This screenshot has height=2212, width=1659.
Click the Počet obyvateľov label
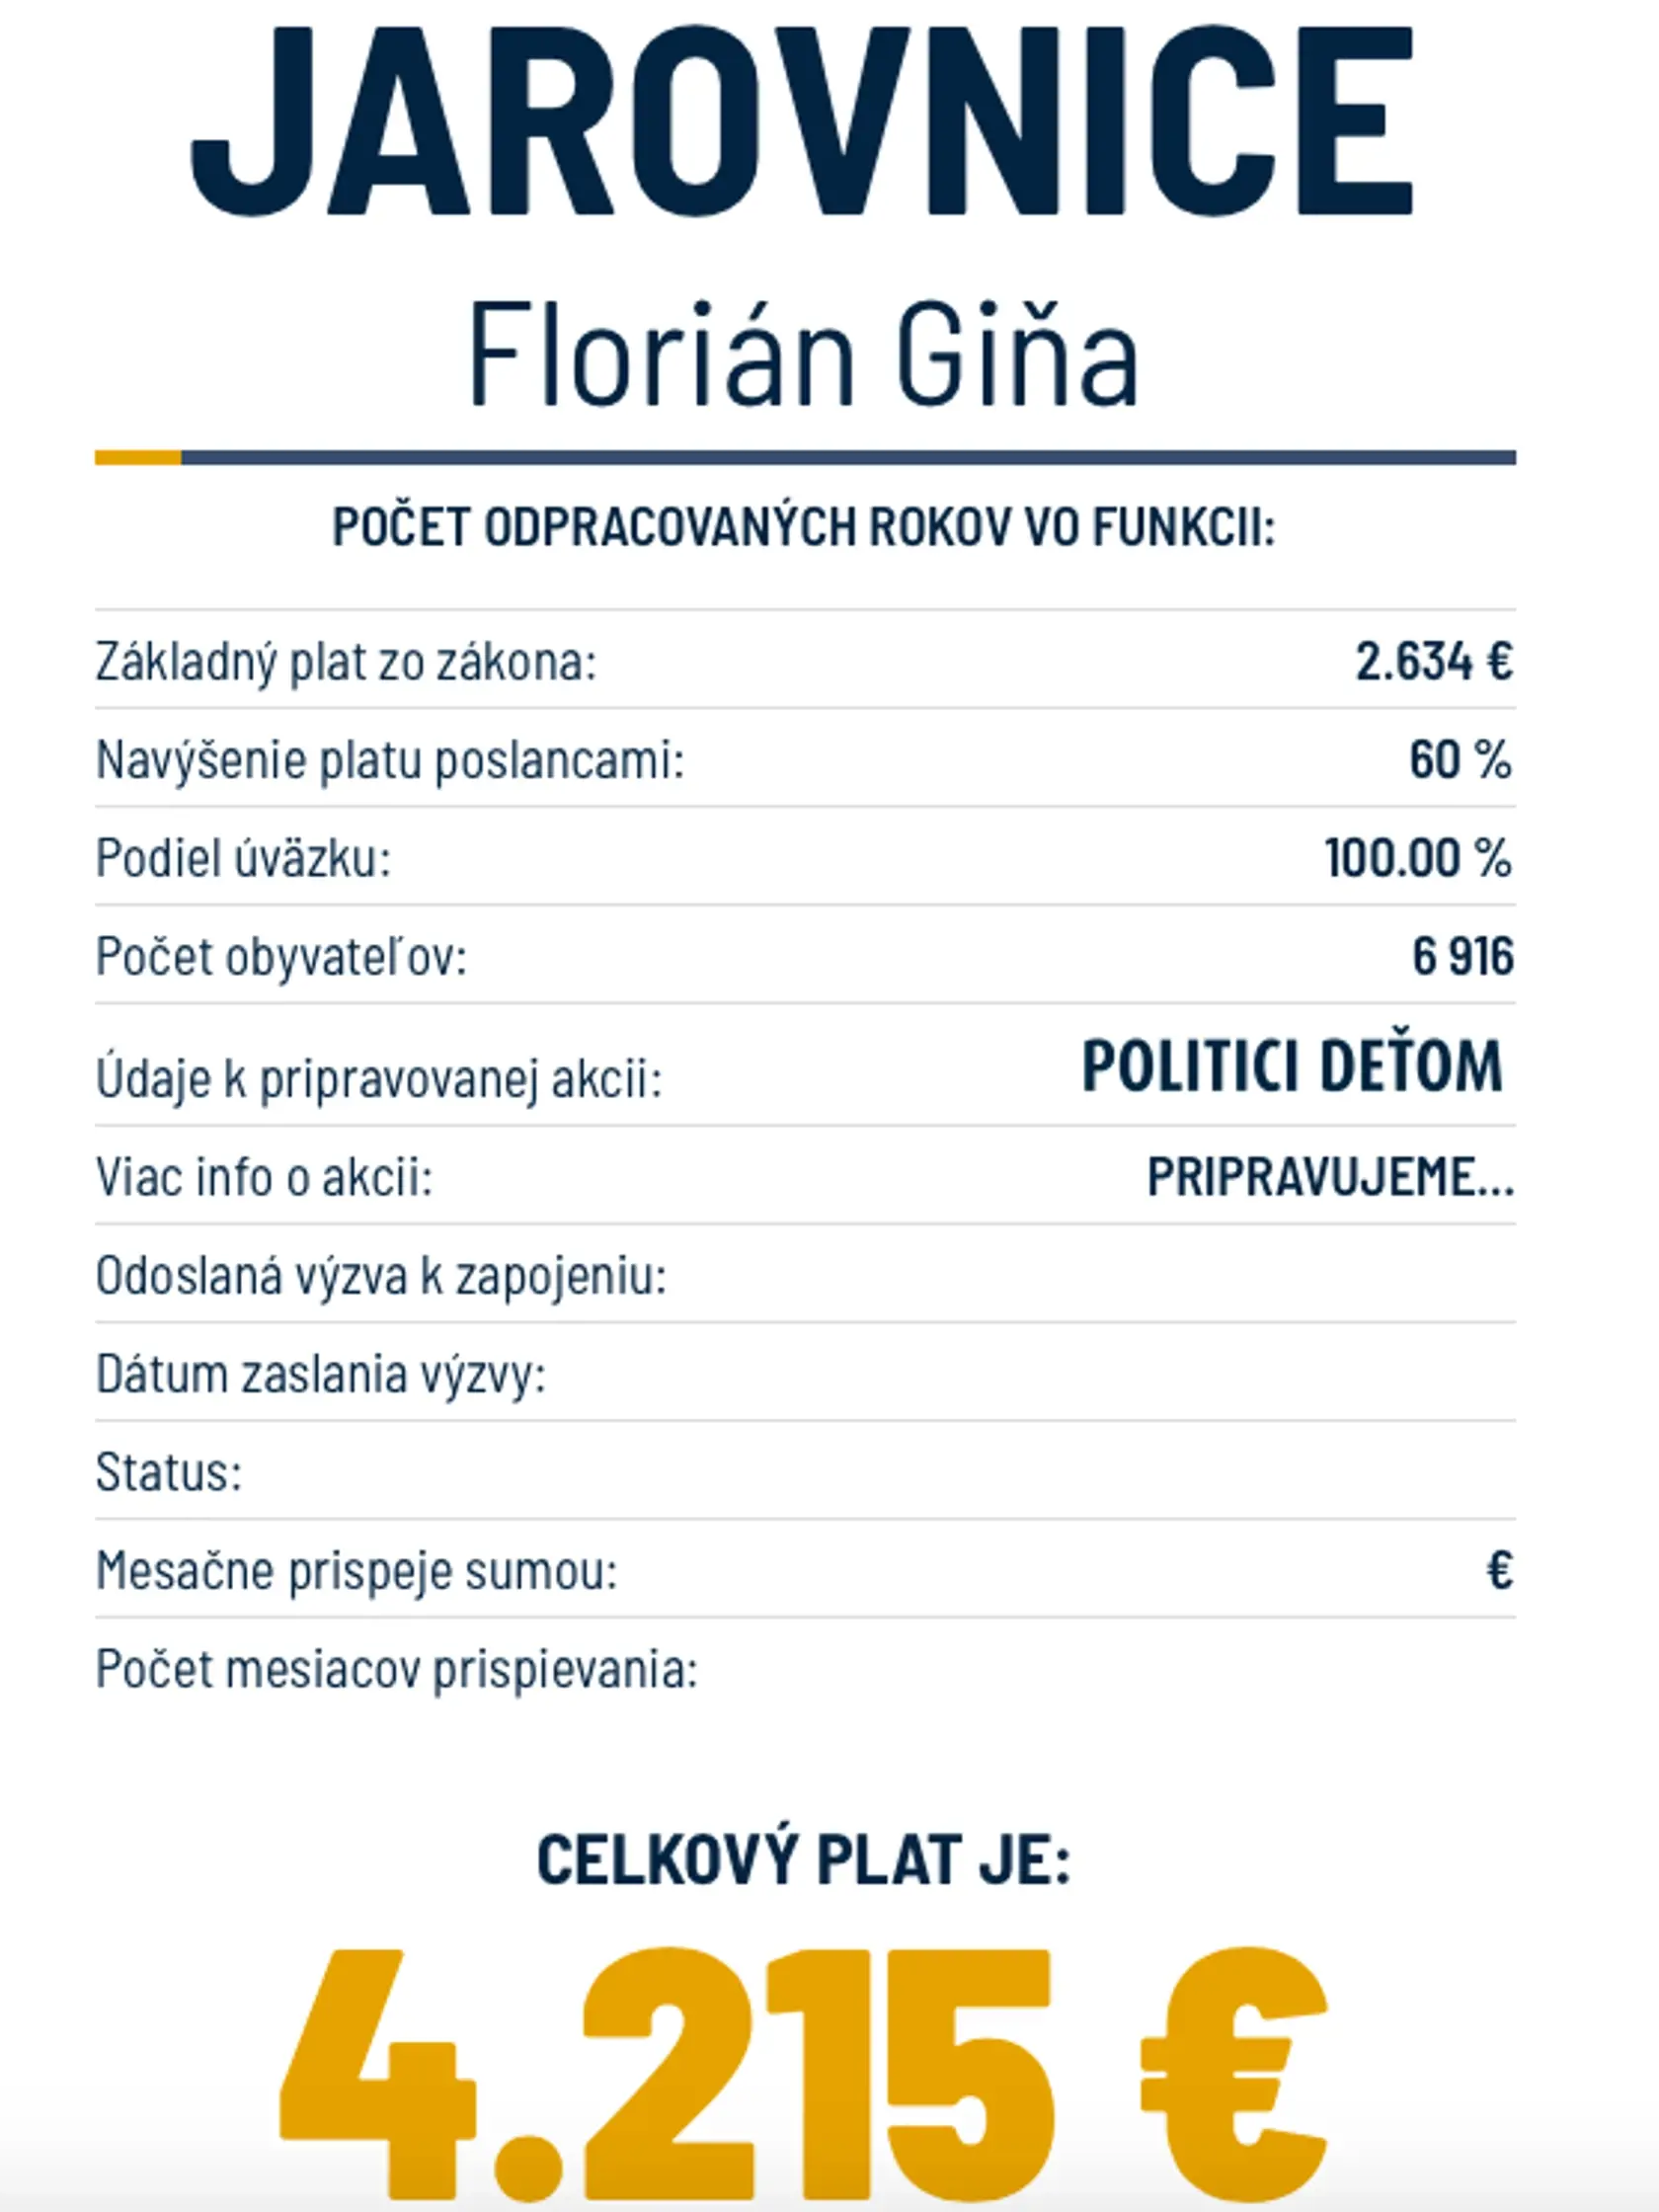click(x=281, y=957)
